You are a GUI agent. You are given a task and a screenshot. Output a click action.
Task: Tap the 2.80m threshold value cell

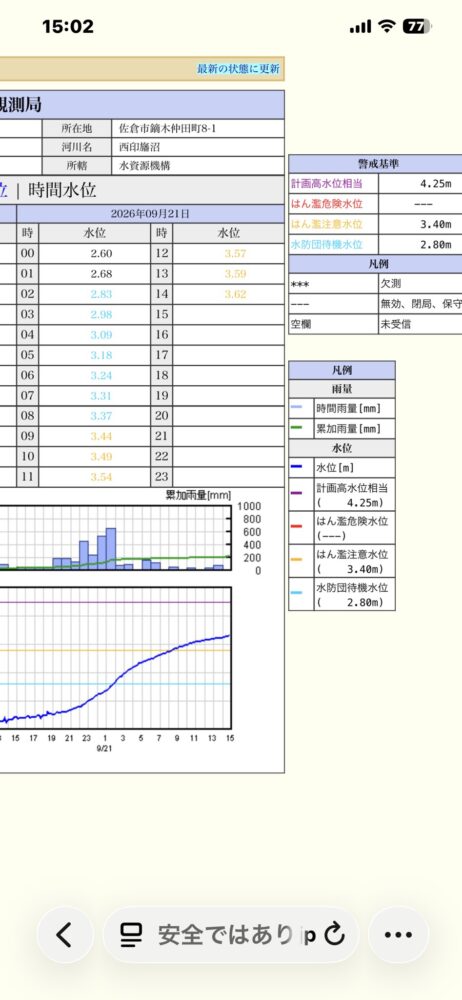421,244
